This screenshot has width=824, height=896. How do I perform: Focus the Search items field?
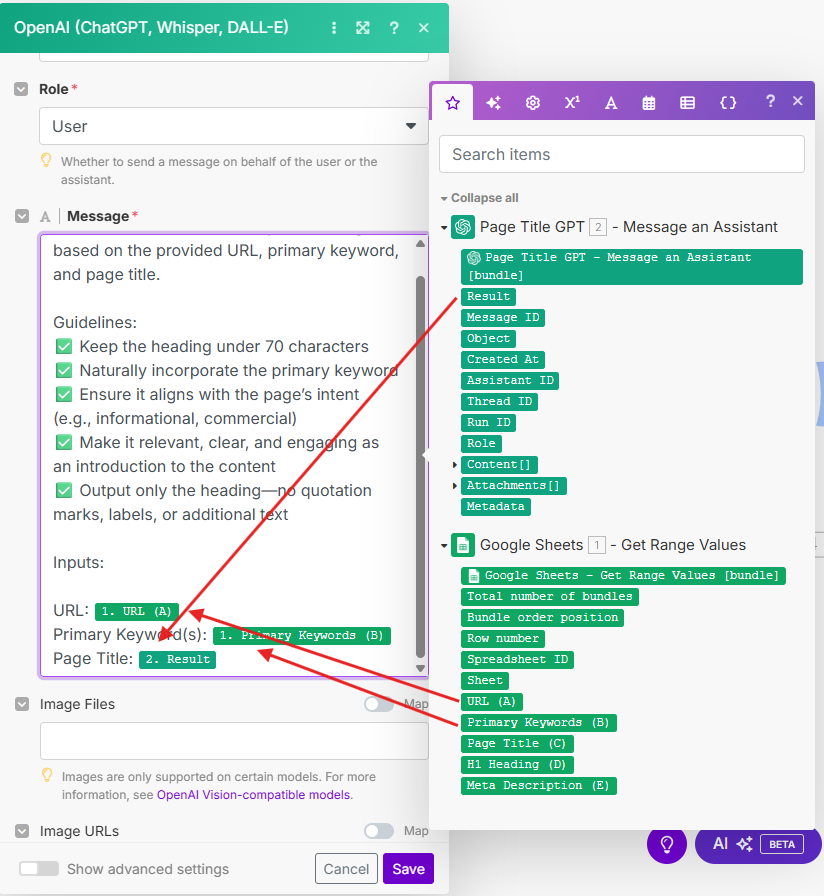click(x=622, y=154)
